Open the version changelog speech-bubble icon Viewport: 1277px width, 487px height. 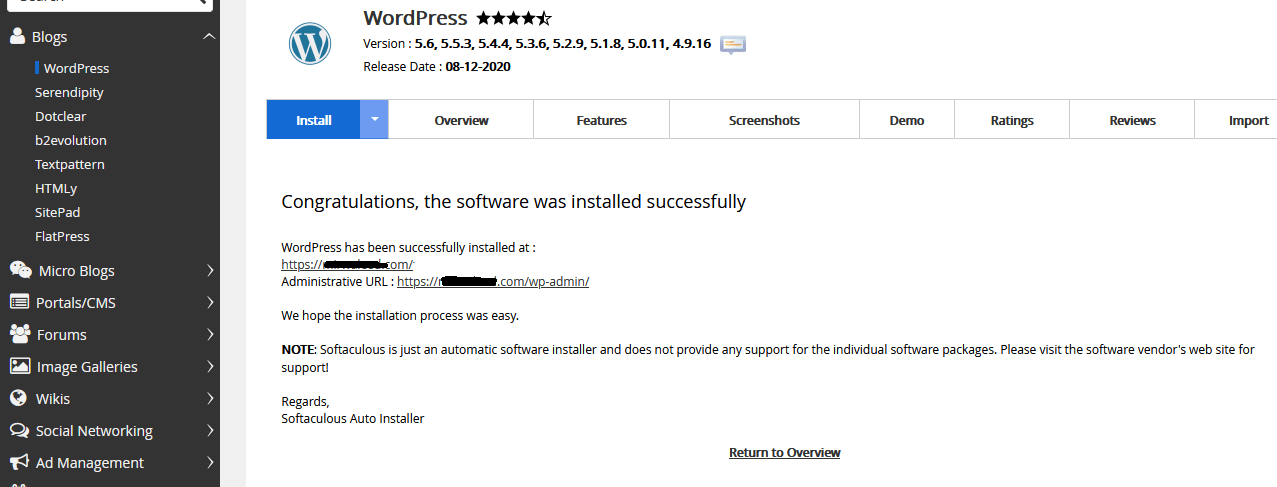pyautogui.click(x=733, y=44)
